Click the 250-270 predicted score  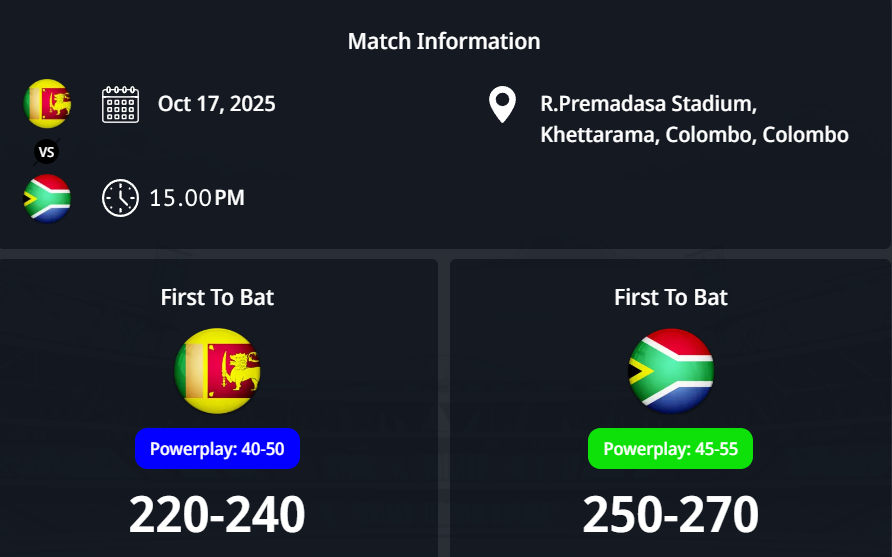(670, 515)
